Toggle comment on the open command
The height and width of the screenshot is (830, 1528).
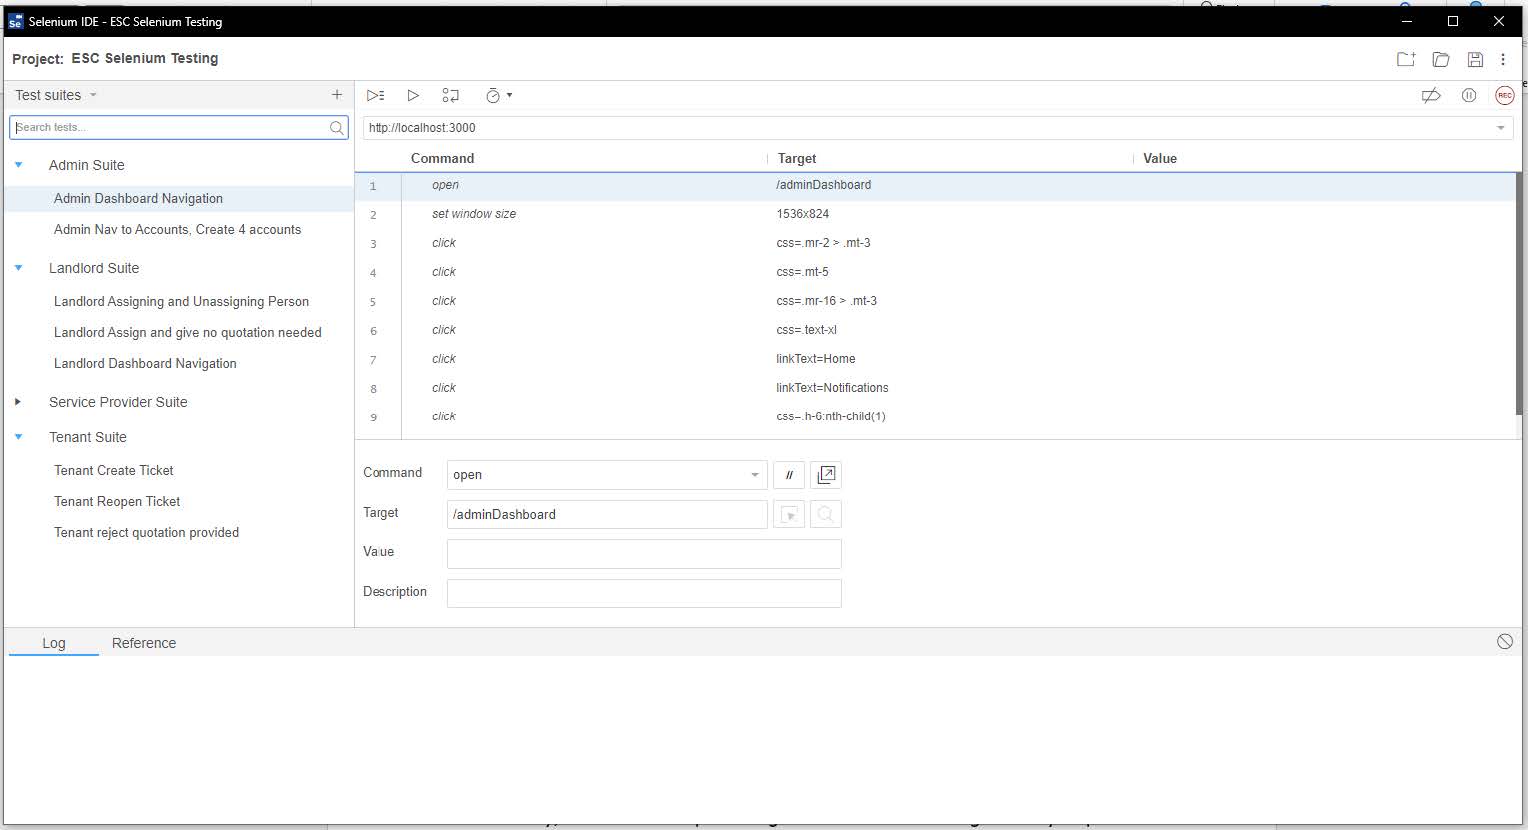pyautogui.click(x=789, y=474)
